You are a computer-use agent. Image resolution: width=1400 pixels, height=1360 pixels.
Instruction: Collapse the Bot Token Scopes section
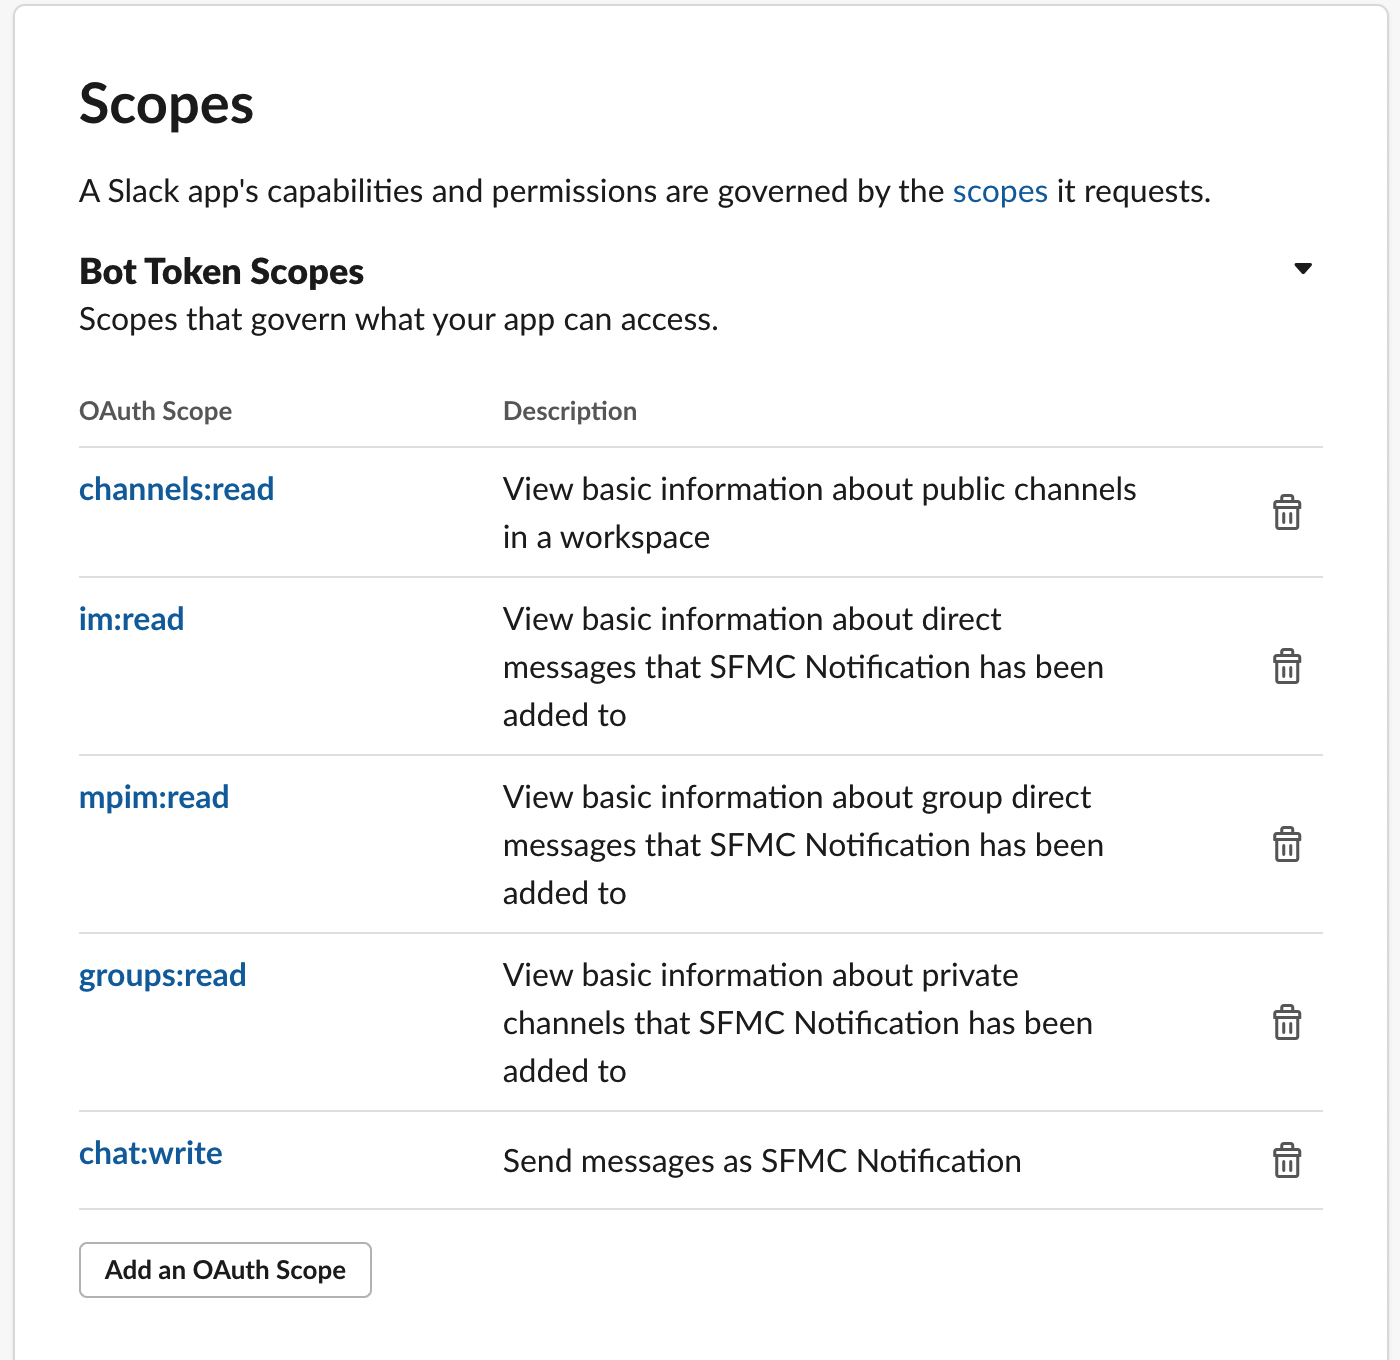click(x=1302, y=268)
